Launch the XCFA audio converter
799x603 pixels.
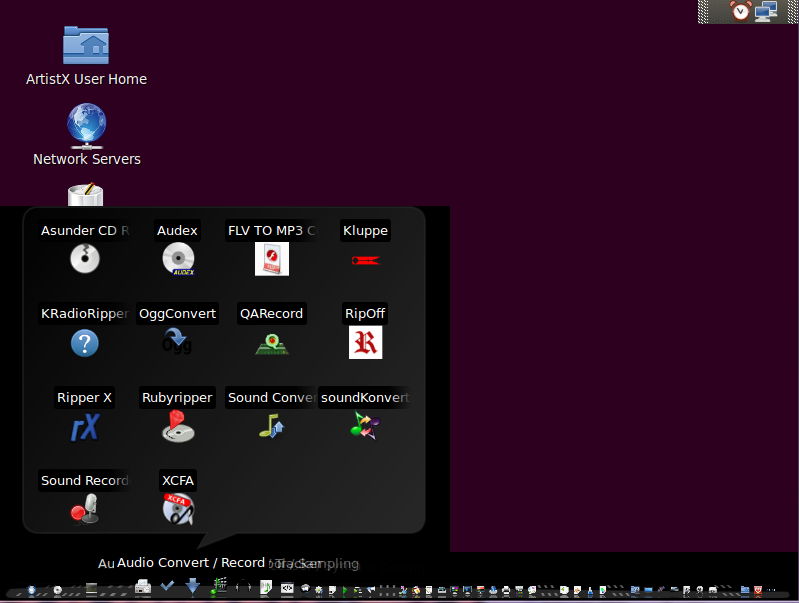tap(178, 510)
